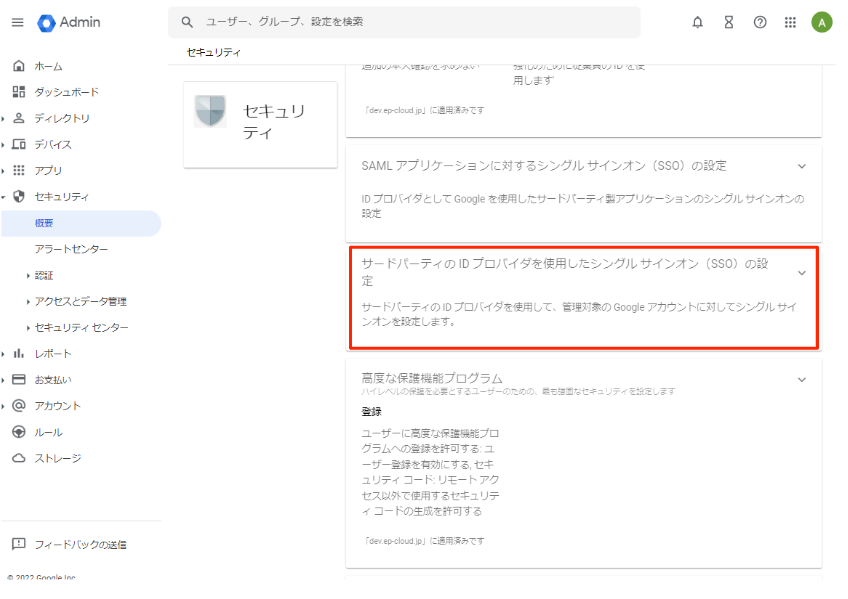Expand the ディレクトリ arrow
848x599 pixels.
[x=3, y=118]
